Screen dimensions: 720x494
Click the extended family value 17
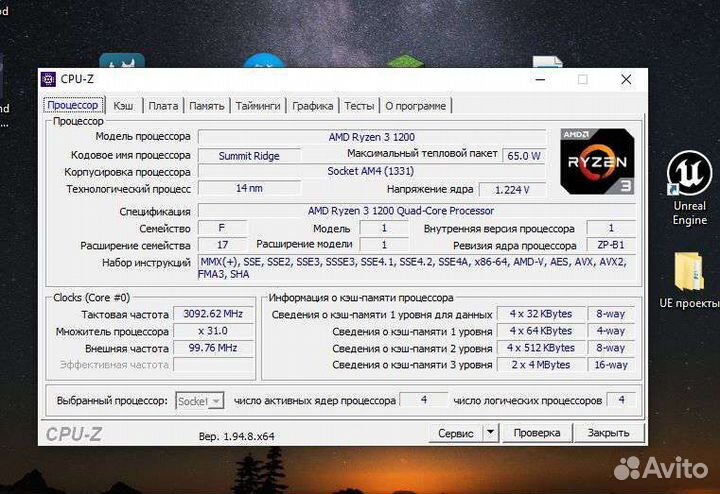222,245
